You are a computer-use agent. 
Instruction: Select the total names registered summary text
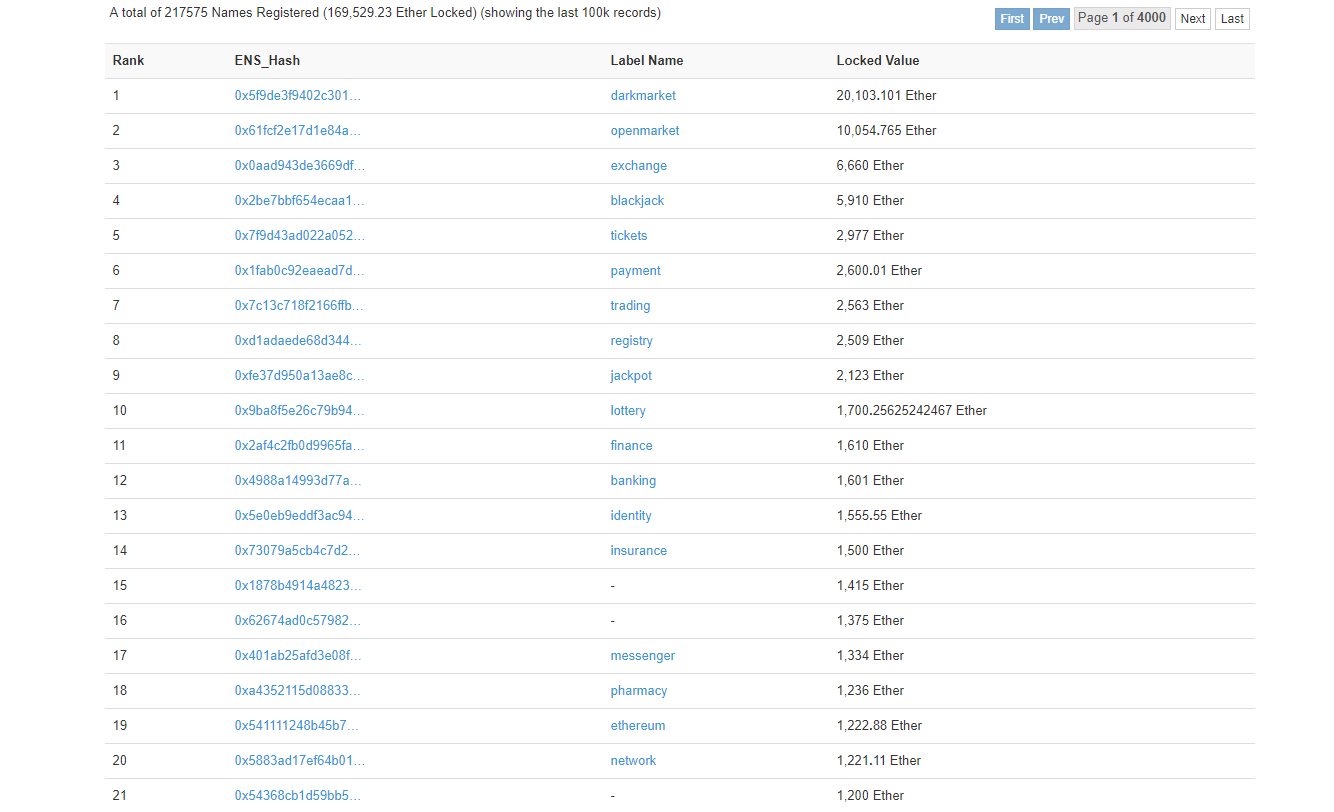point(385,14)
